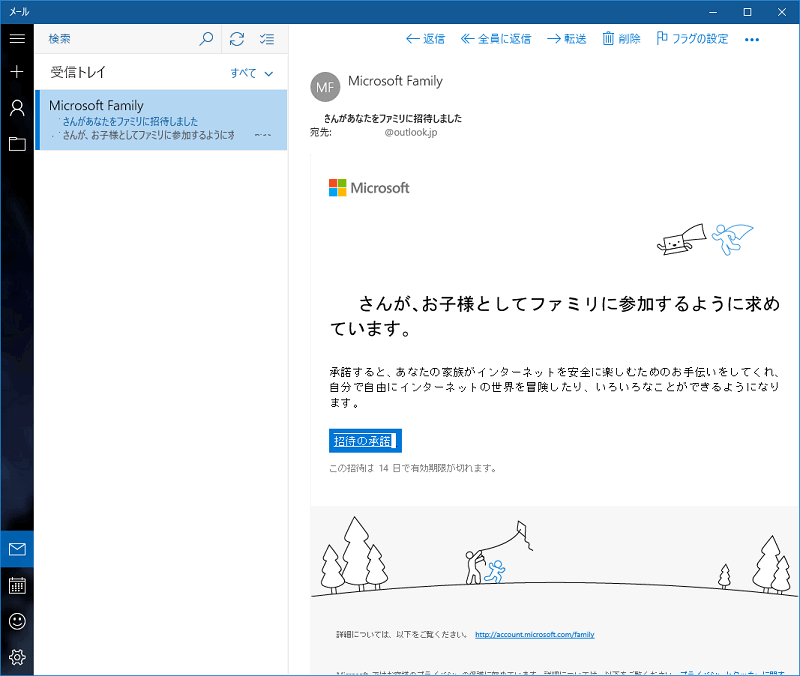Open the hamburger navigation menu
Viewport: 800px width, 676px height.
(17, 39)
